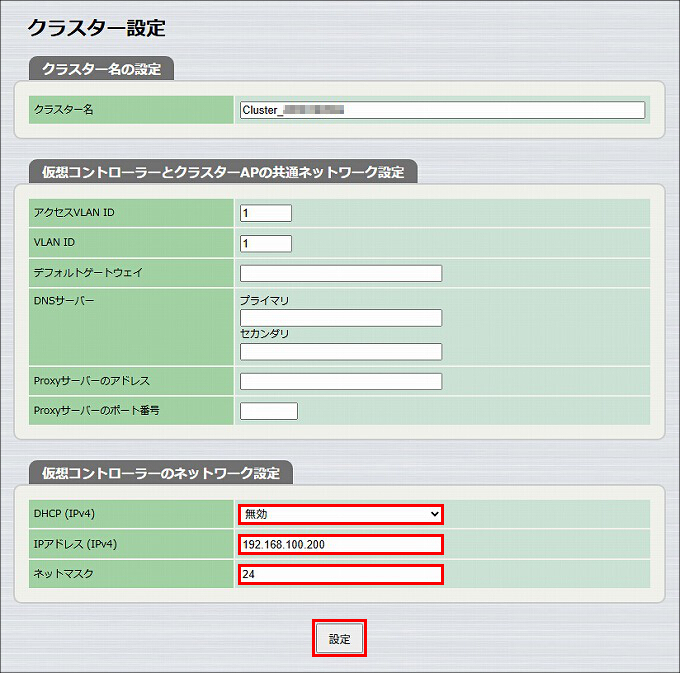The width and height of the screenshot is (680, 673).
Task: Click the アクセスVLAN ID input field
Action: pyautogui.click(x=266, y=213)
